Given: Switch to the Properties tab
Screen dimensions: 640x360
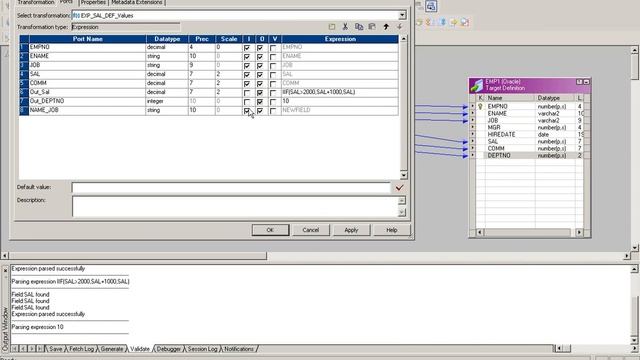Looking at the screenshot, I should [93, 2].
